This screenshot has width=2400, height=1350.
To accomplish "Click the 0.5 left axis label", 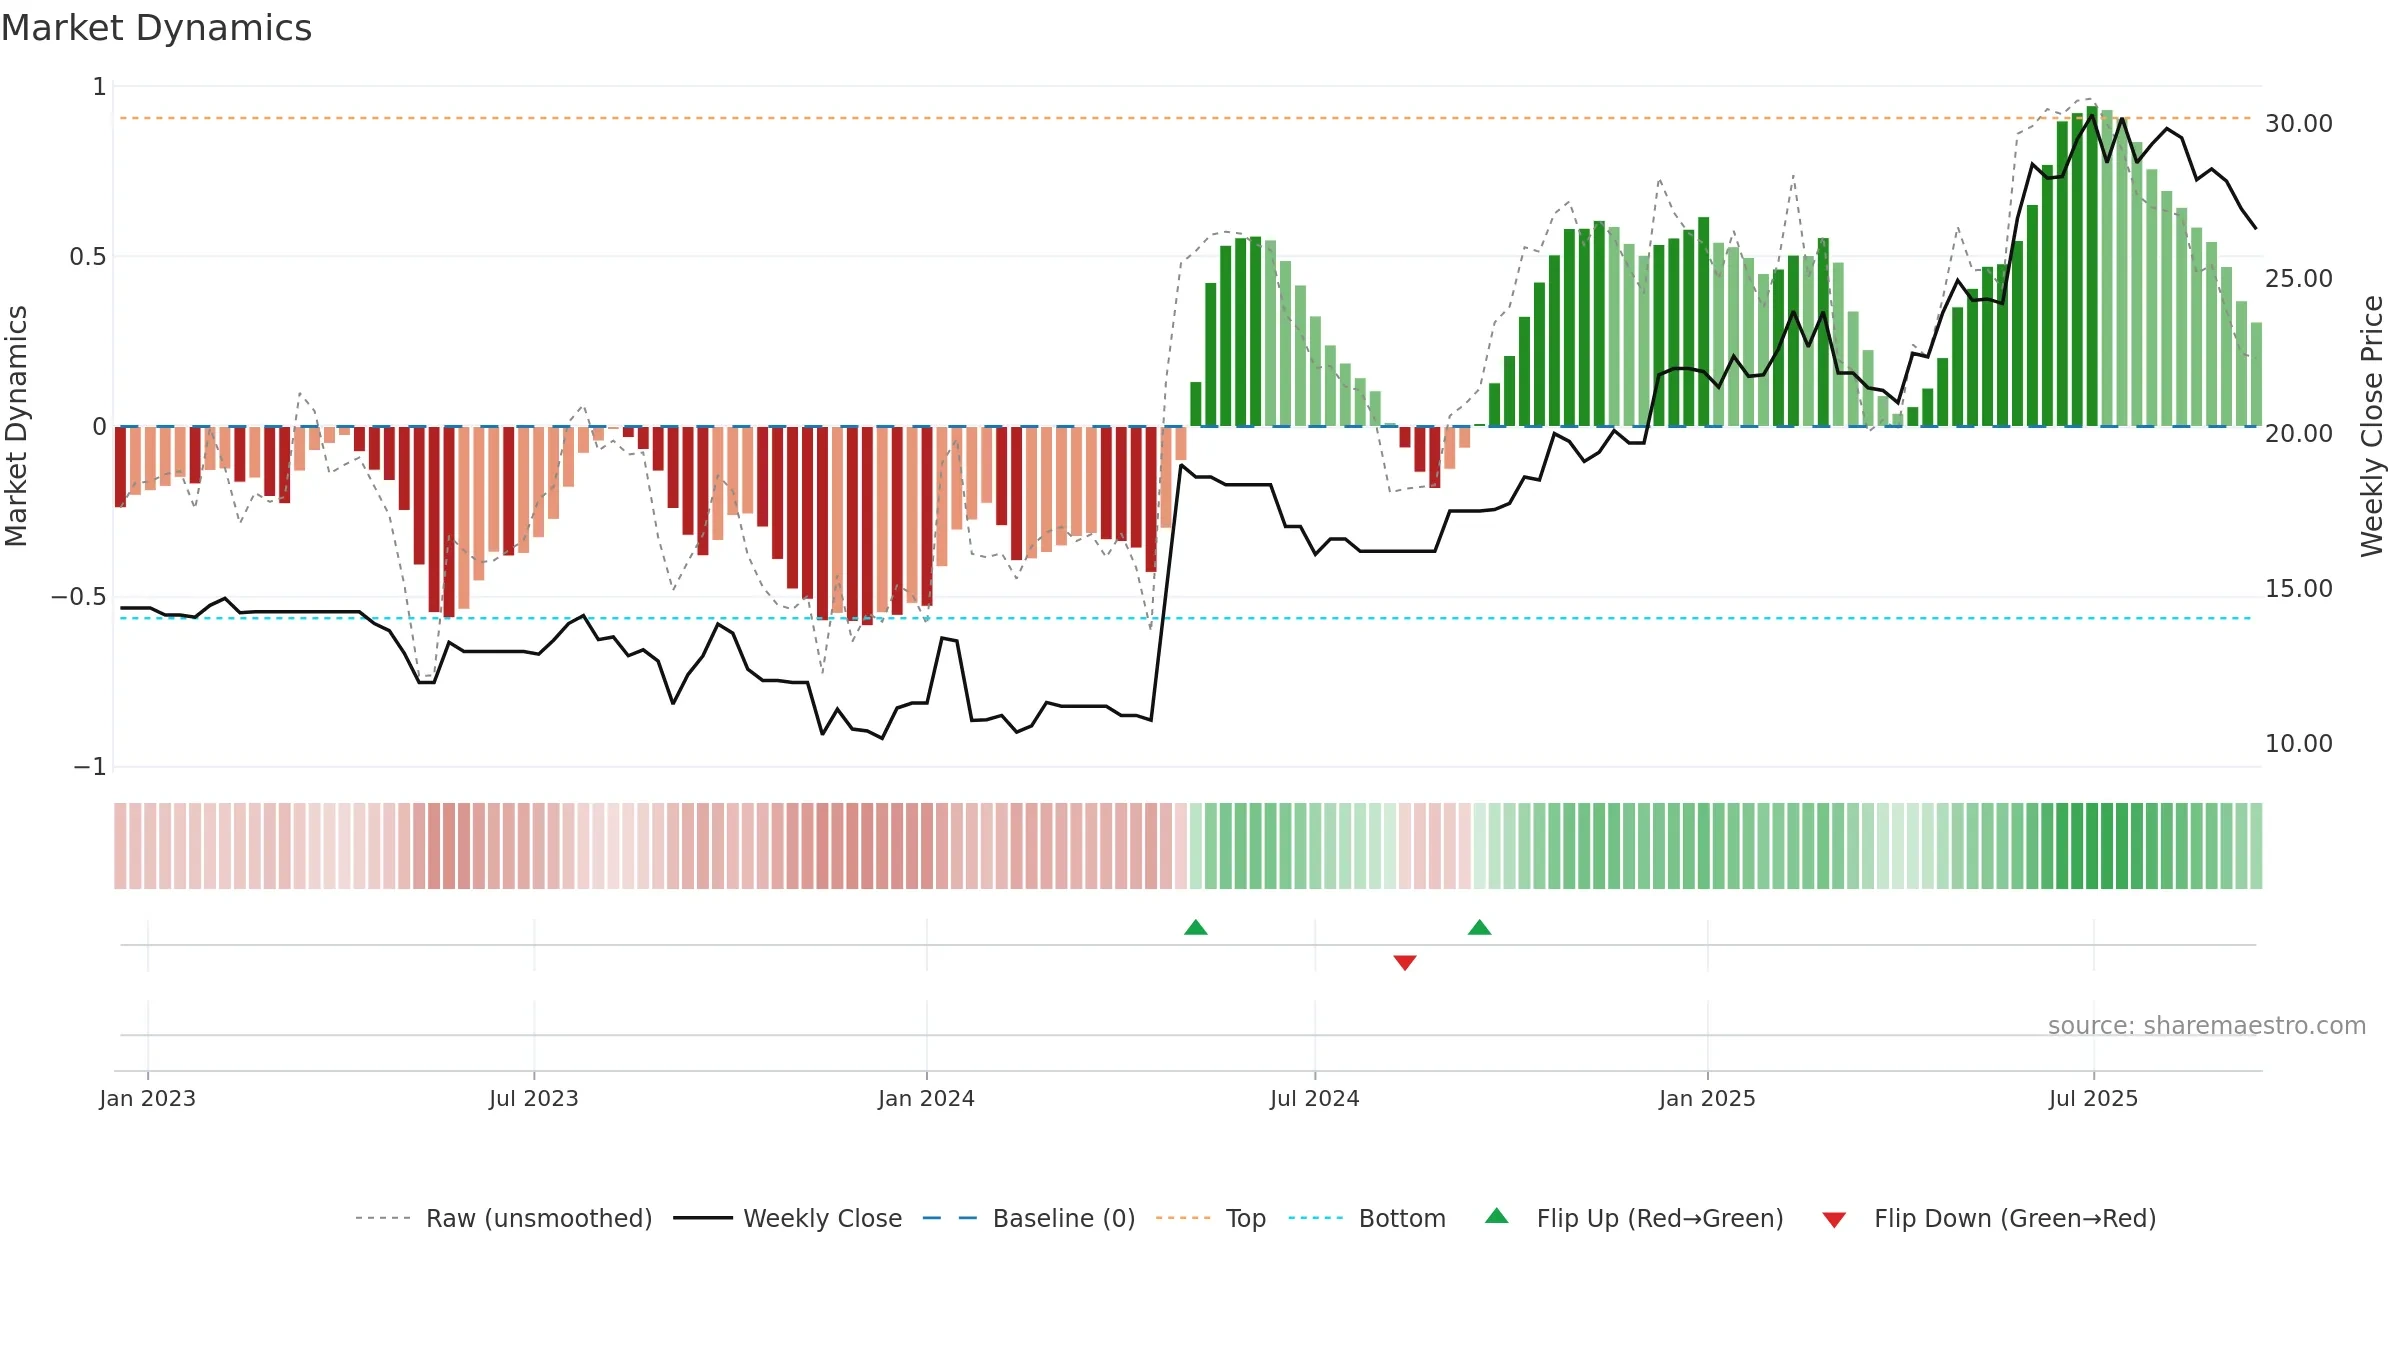I will click(88, 257).
